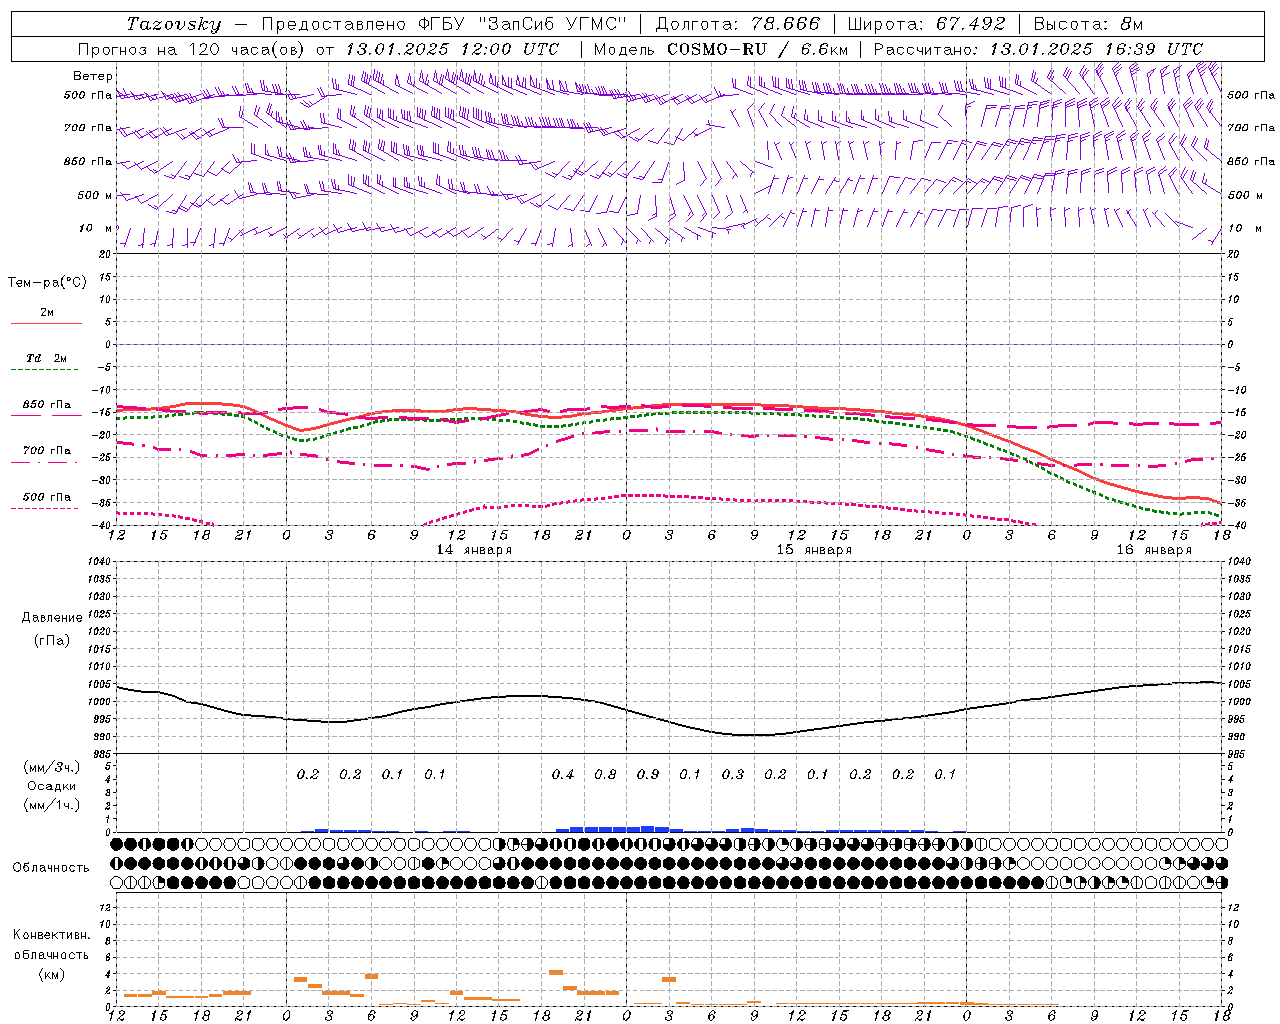Click the "Тем-ра(°C)" temperature panel label
The height and width of the screenshot is (1024, 1280).
[47, 283]
